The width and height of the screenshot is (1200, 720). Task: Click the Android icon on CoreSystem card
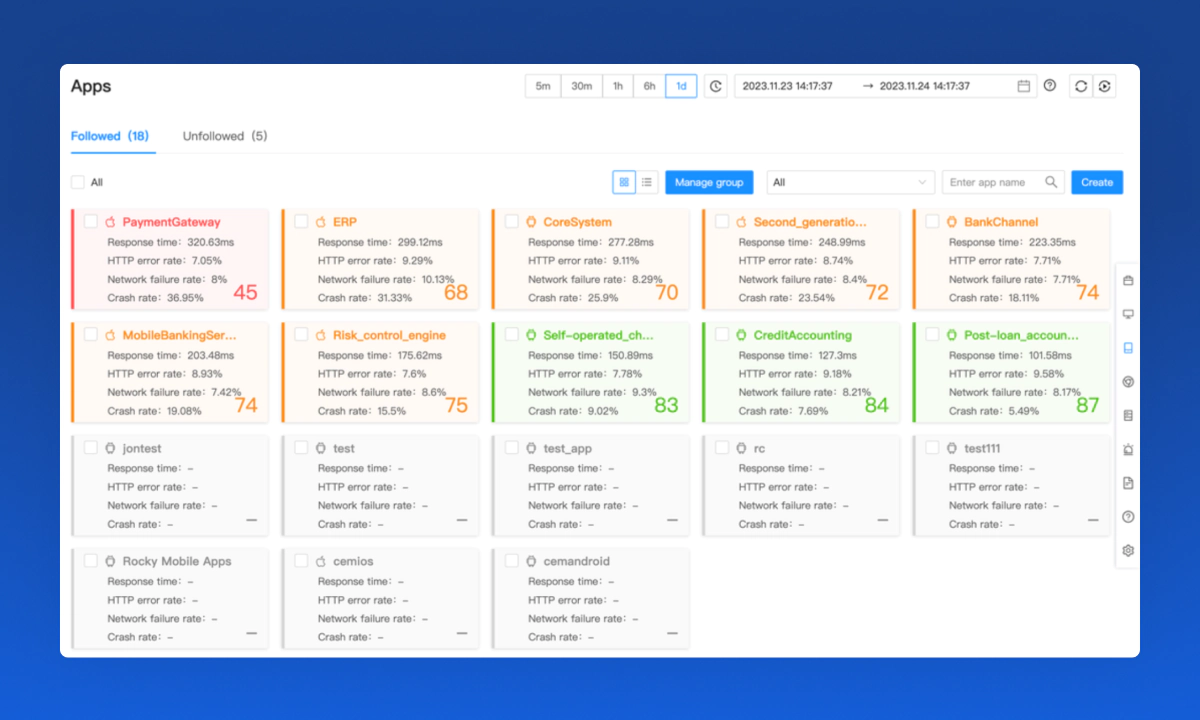(x=533, y=222)
